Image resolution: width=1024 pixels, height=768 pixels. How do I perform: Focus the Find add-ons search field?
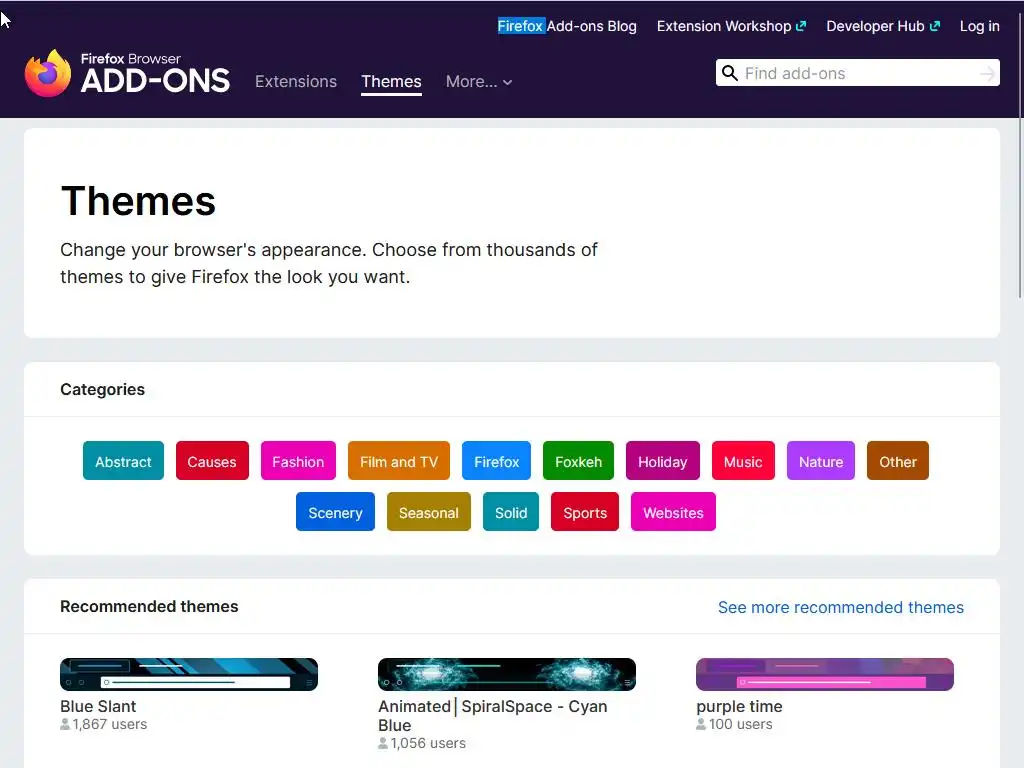[857, 73]
